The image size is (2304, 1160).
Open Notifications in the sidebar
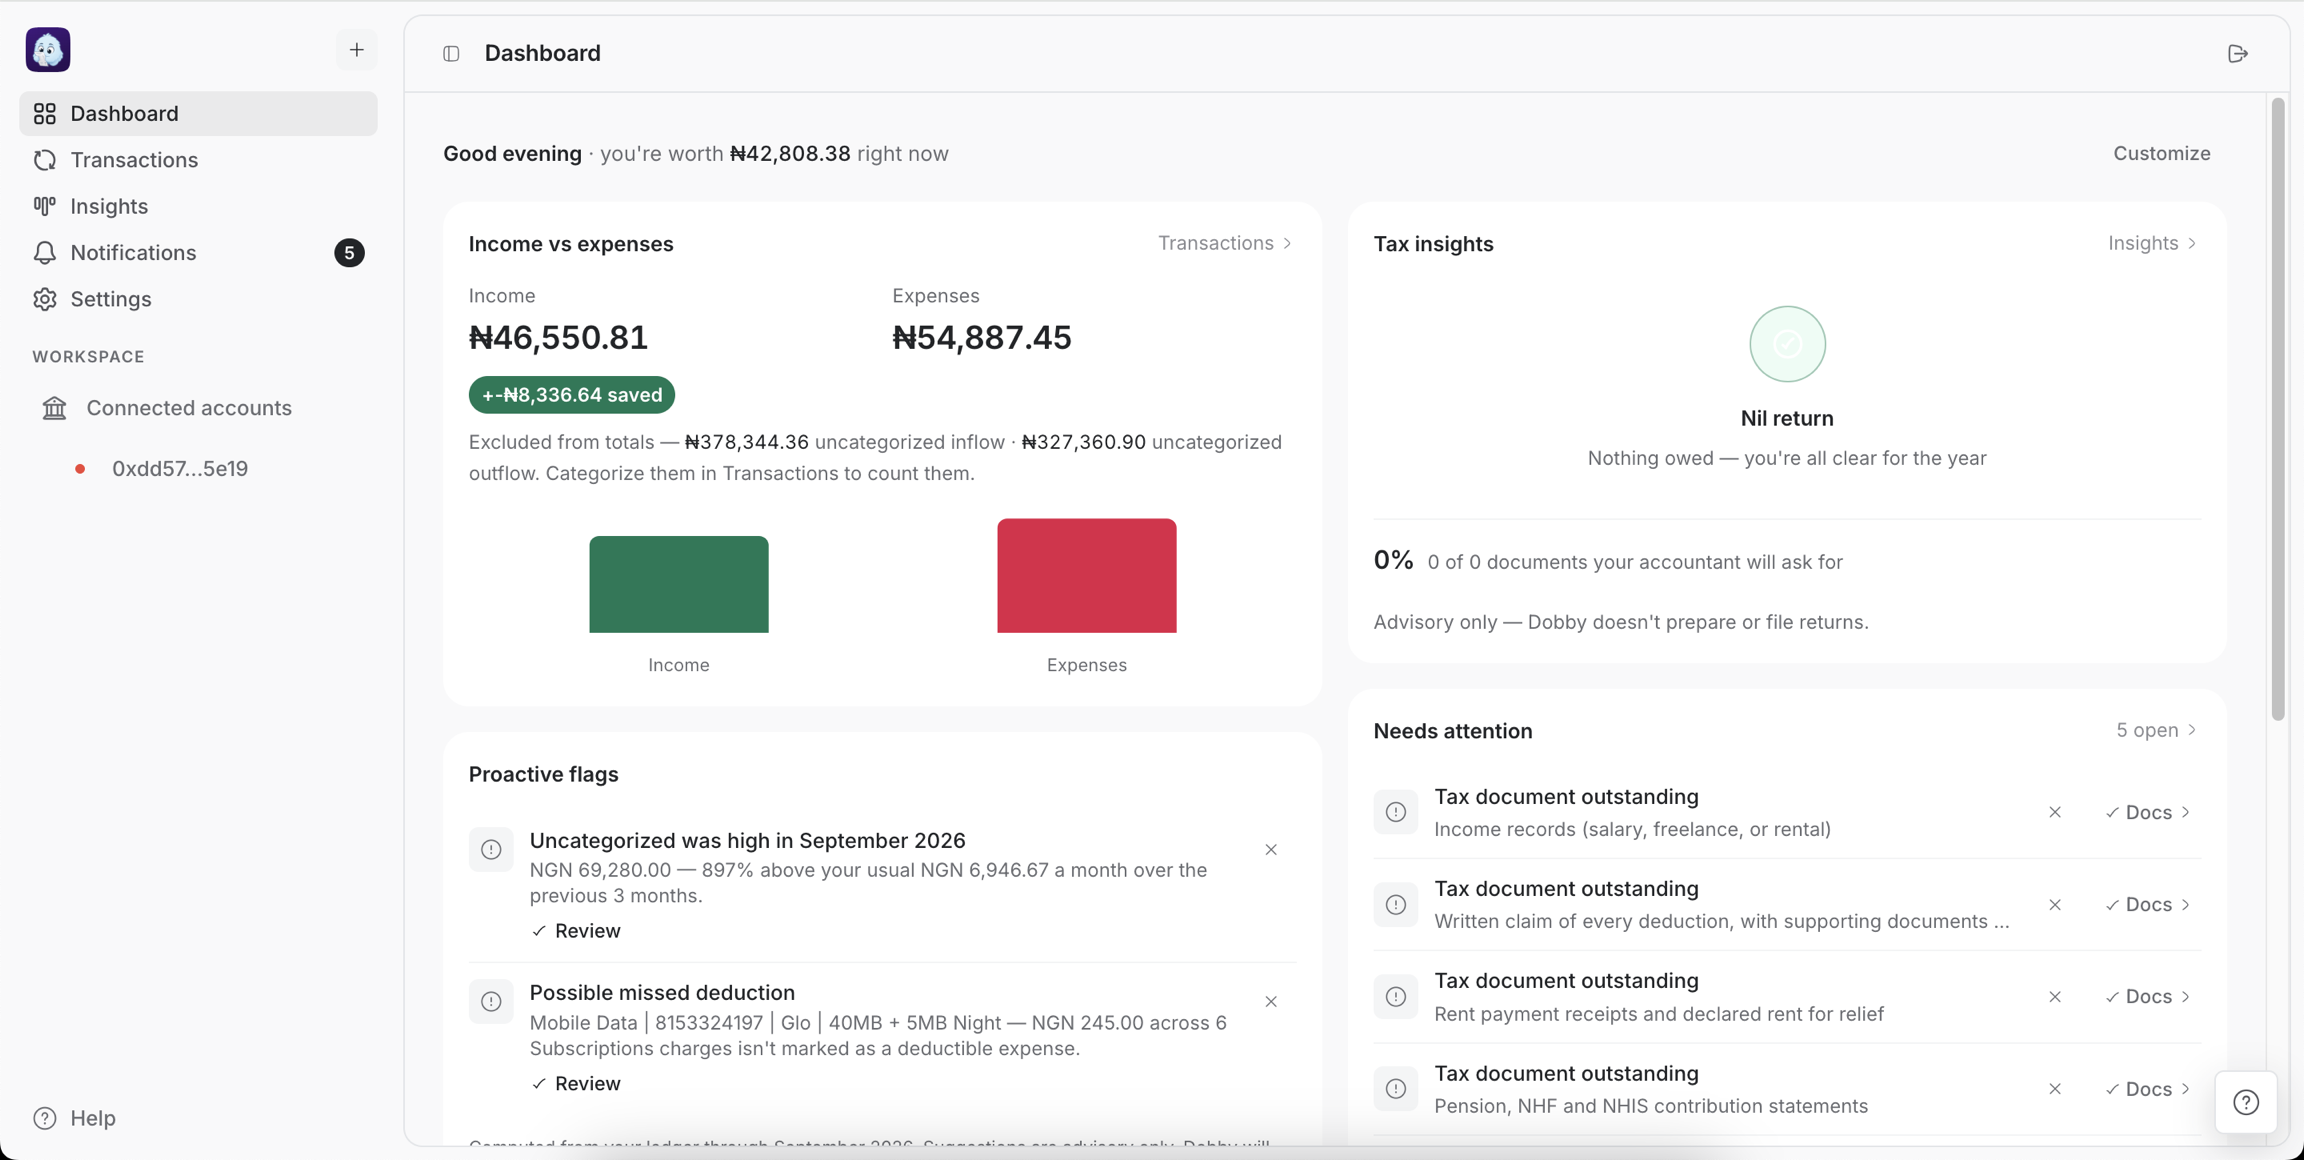[x=198, y=253]
